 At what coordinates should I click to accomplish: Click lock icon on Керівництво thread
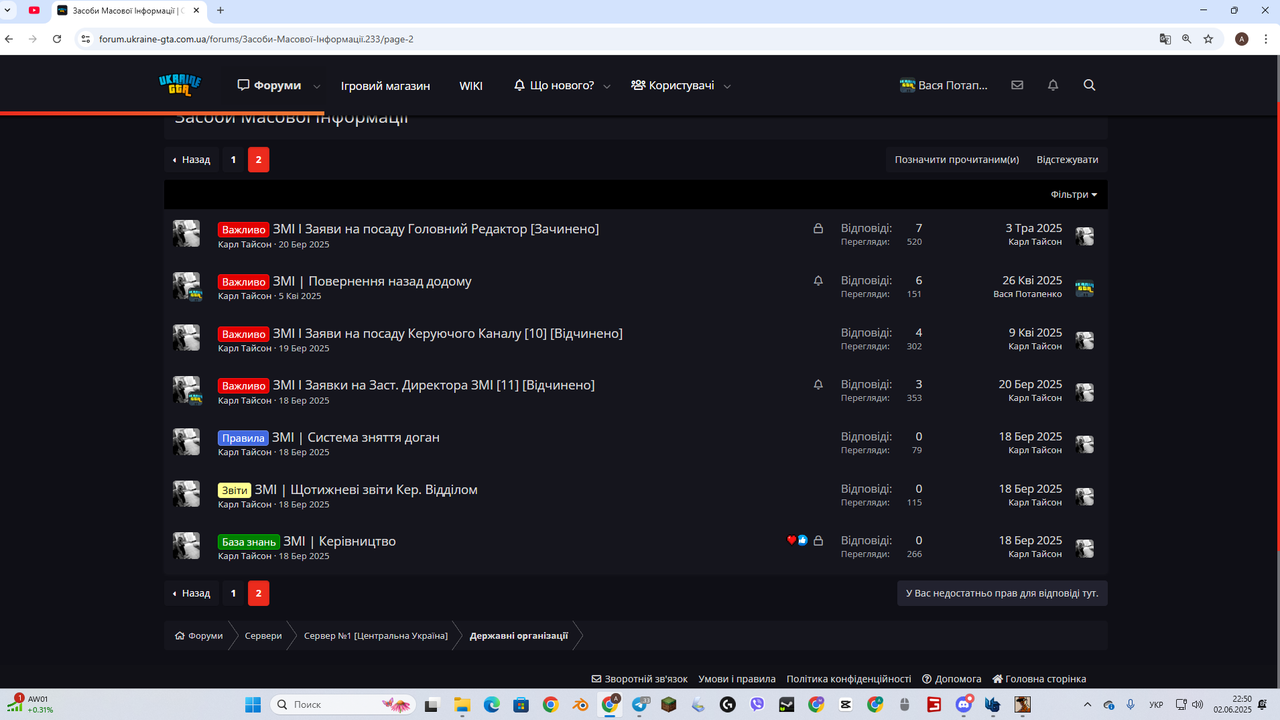pos(818,541)
